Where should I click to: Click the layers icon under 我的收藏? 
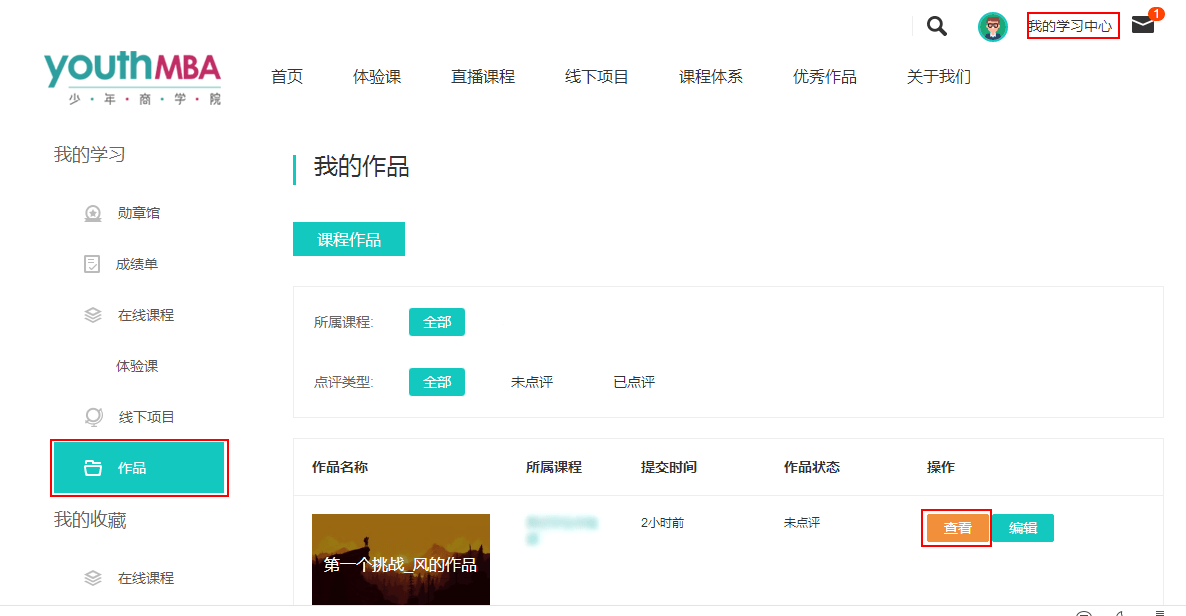point(92,578)
